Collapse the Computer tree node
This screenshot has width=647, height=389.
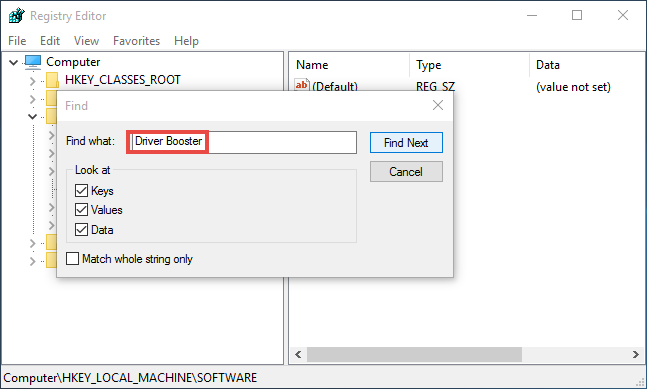pyautogui.click(x=14, y=62)
